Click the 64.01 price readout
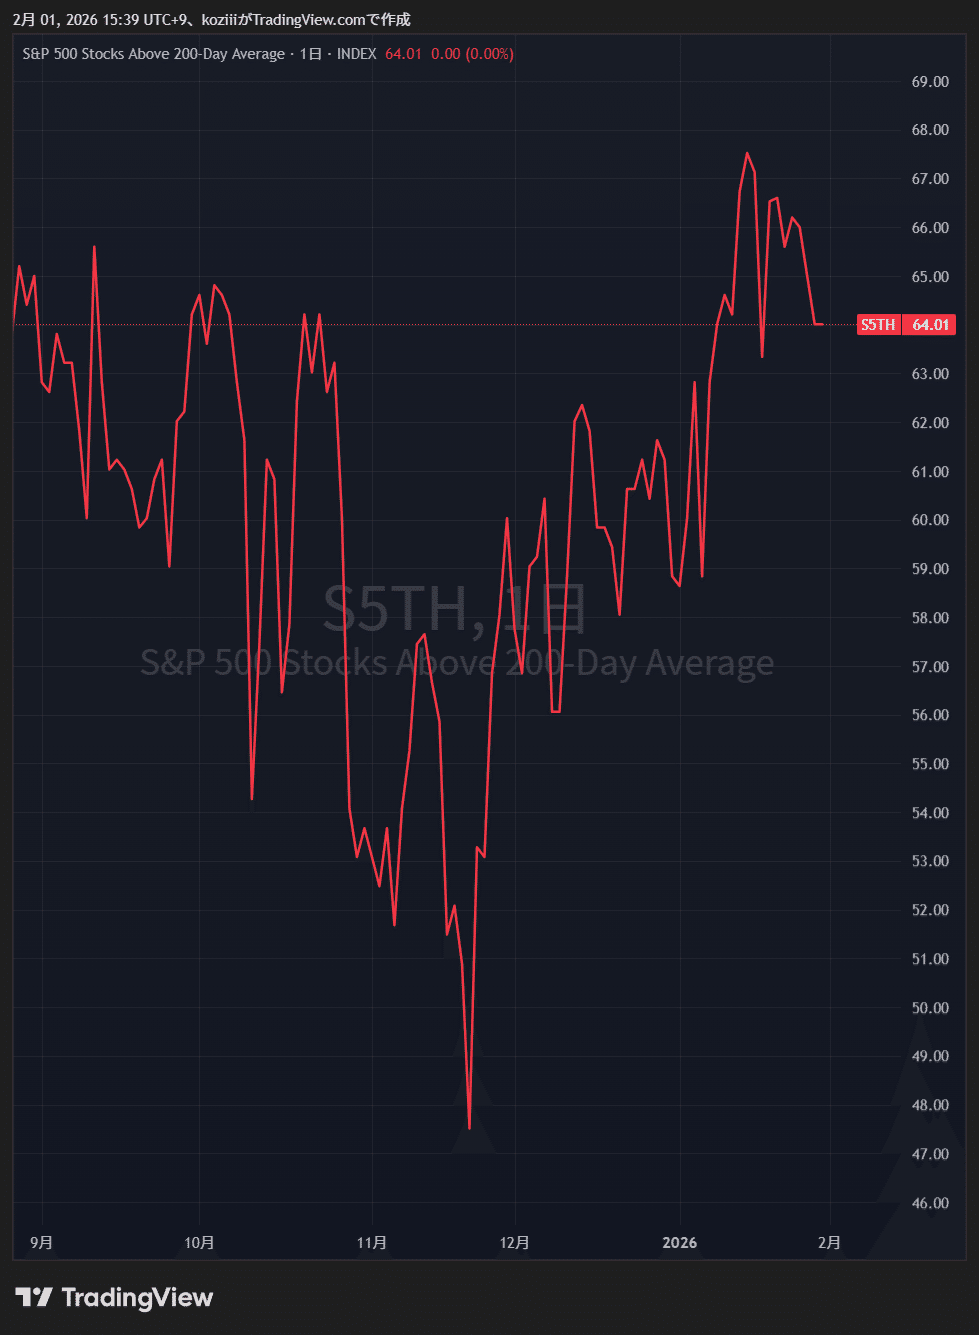 (402, 54)
